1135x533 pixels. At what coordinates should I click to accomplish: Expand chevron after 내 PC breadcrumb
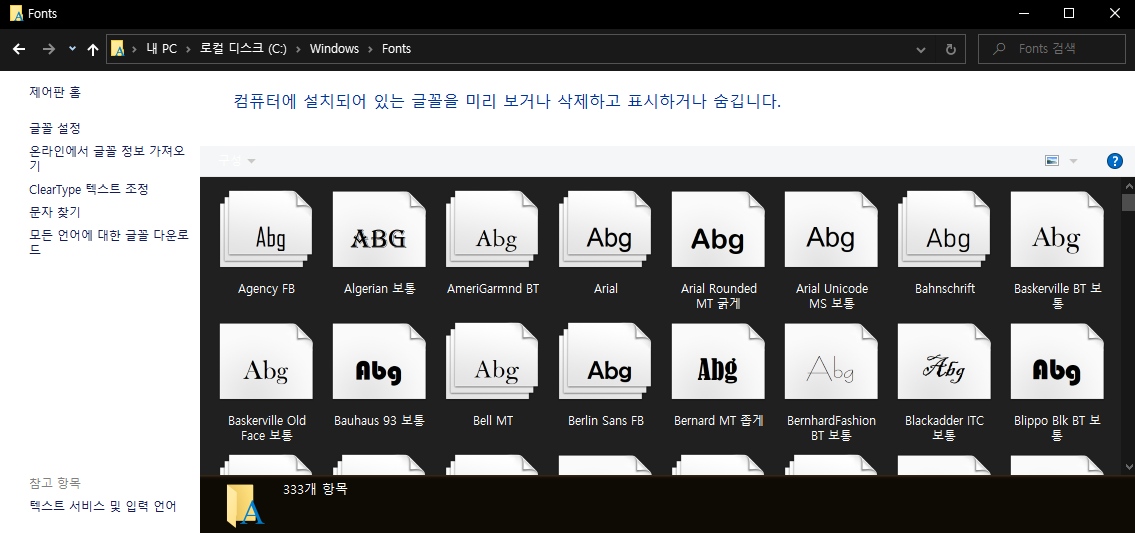point(188,49)
